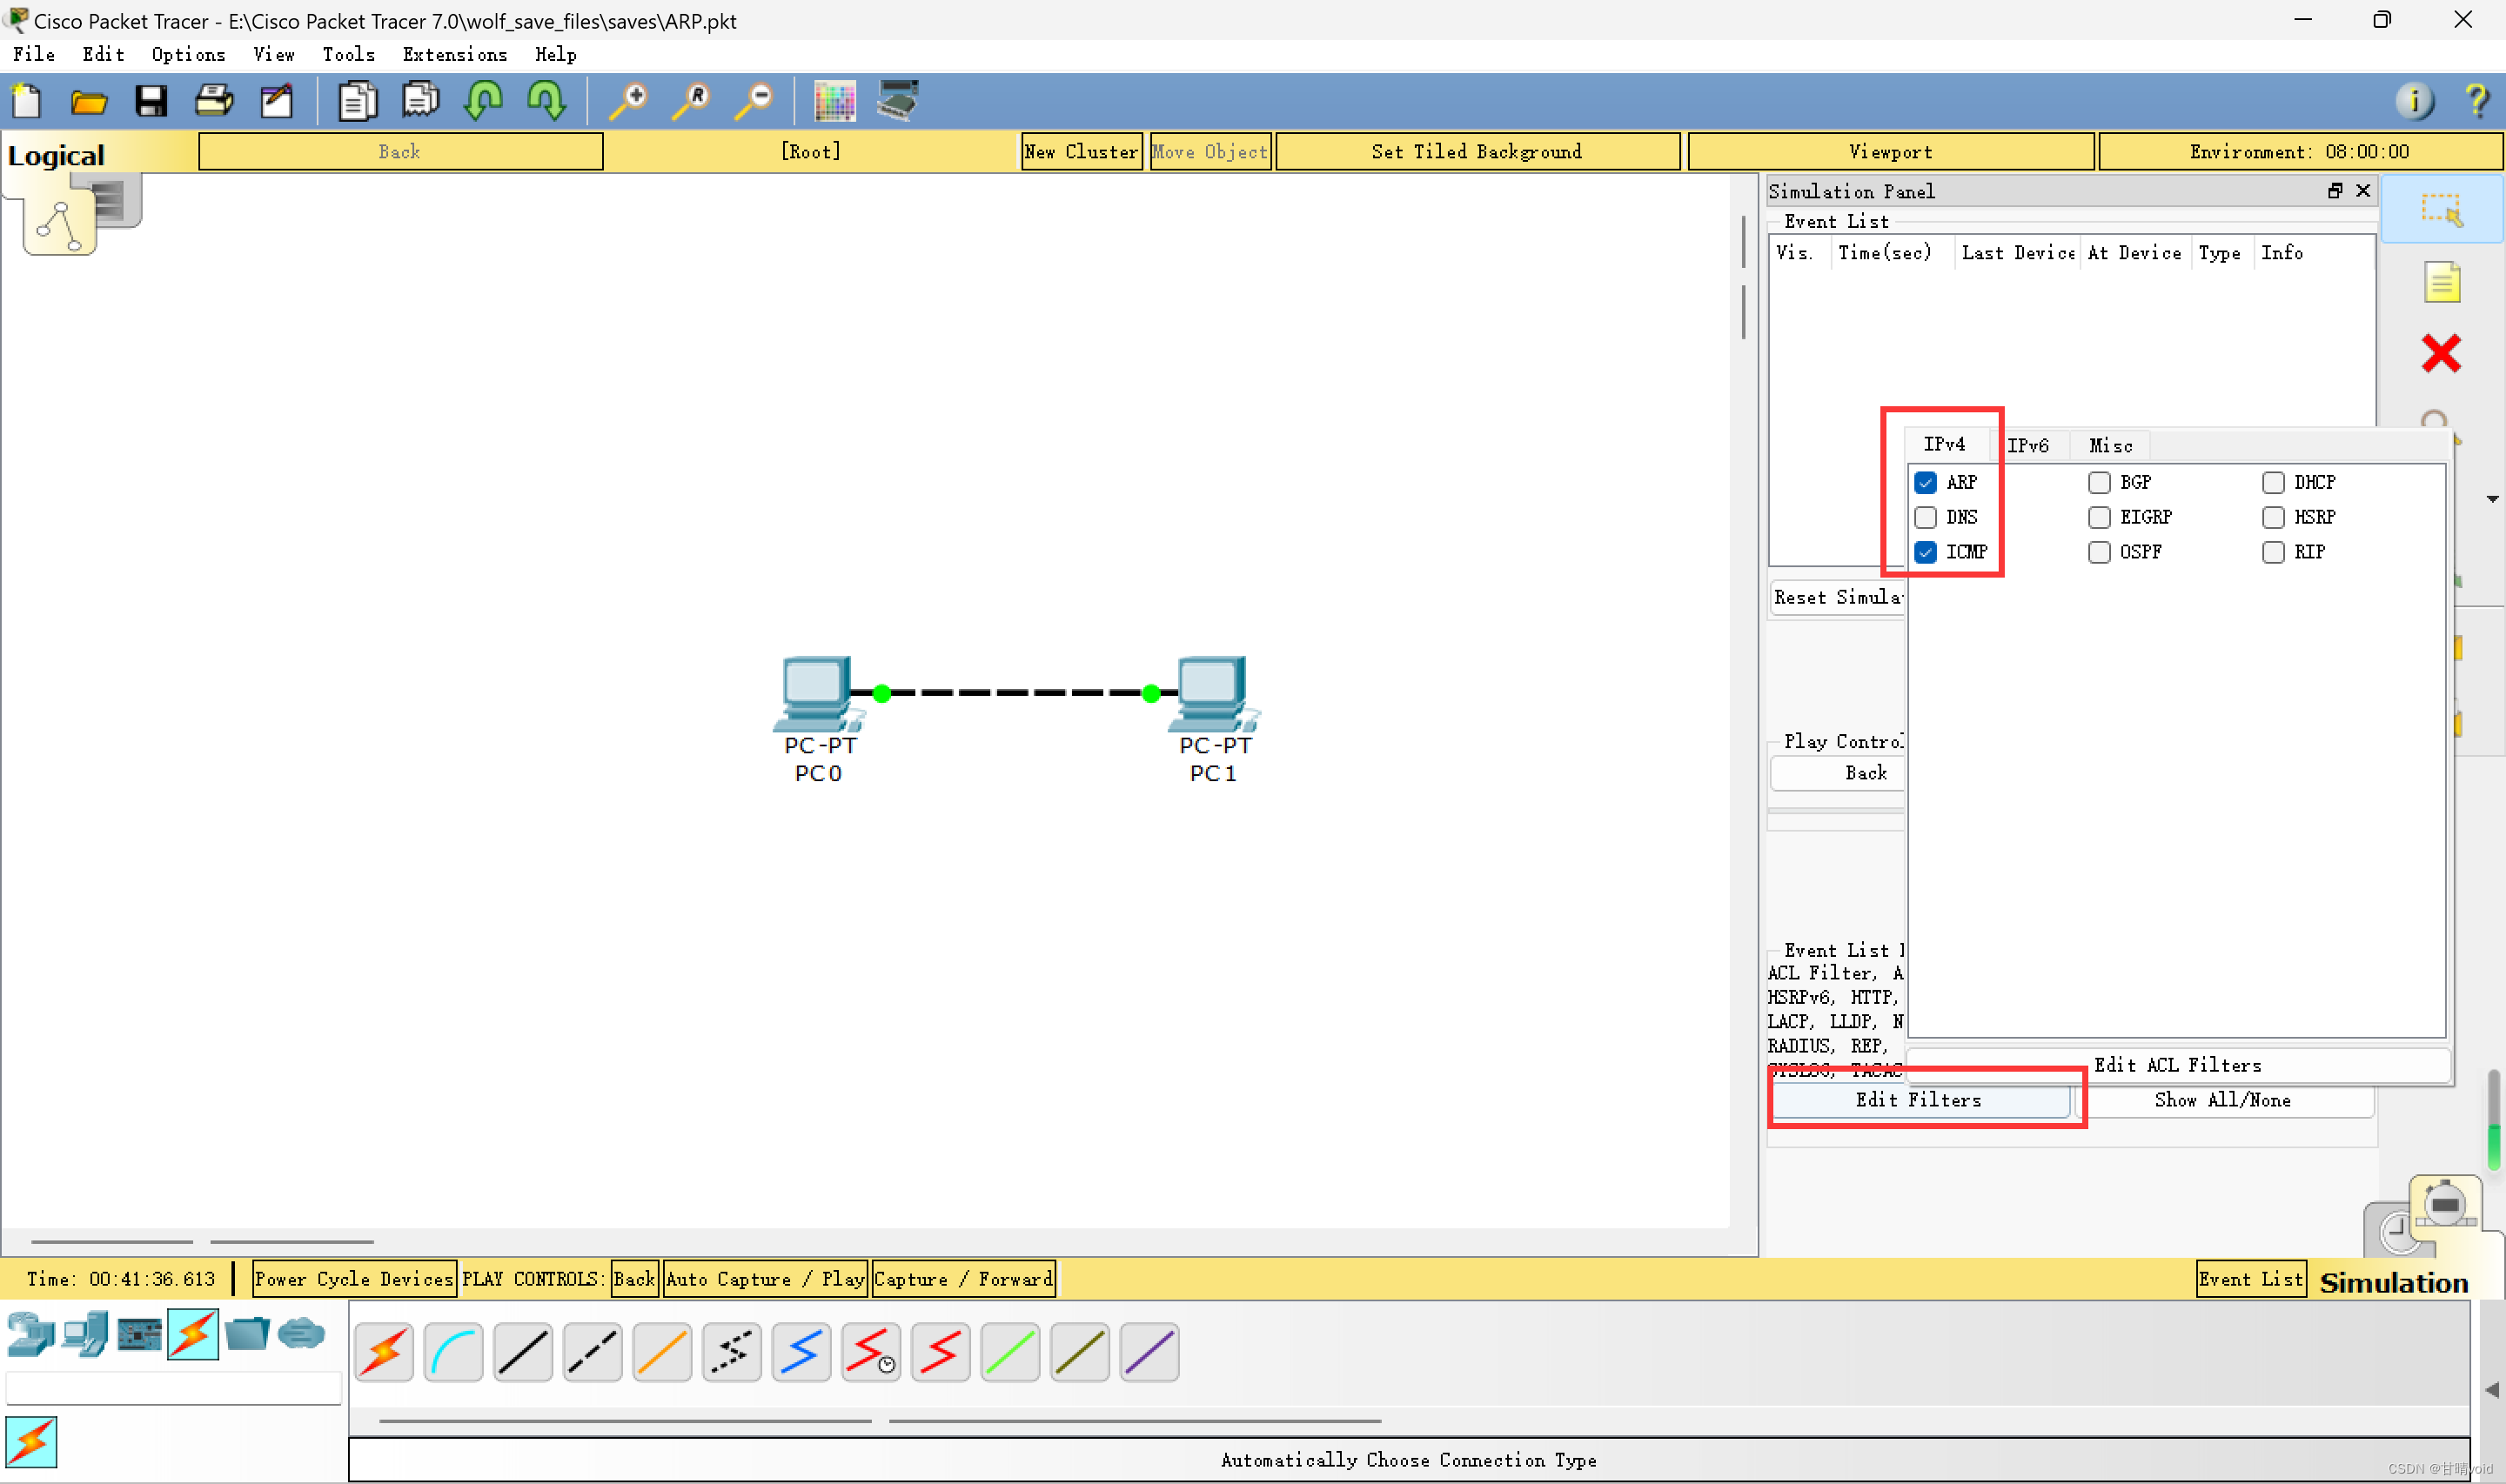Click the Zoom In magnifier icon
Screen dimensions: 2506x1484
coord(629,101)
